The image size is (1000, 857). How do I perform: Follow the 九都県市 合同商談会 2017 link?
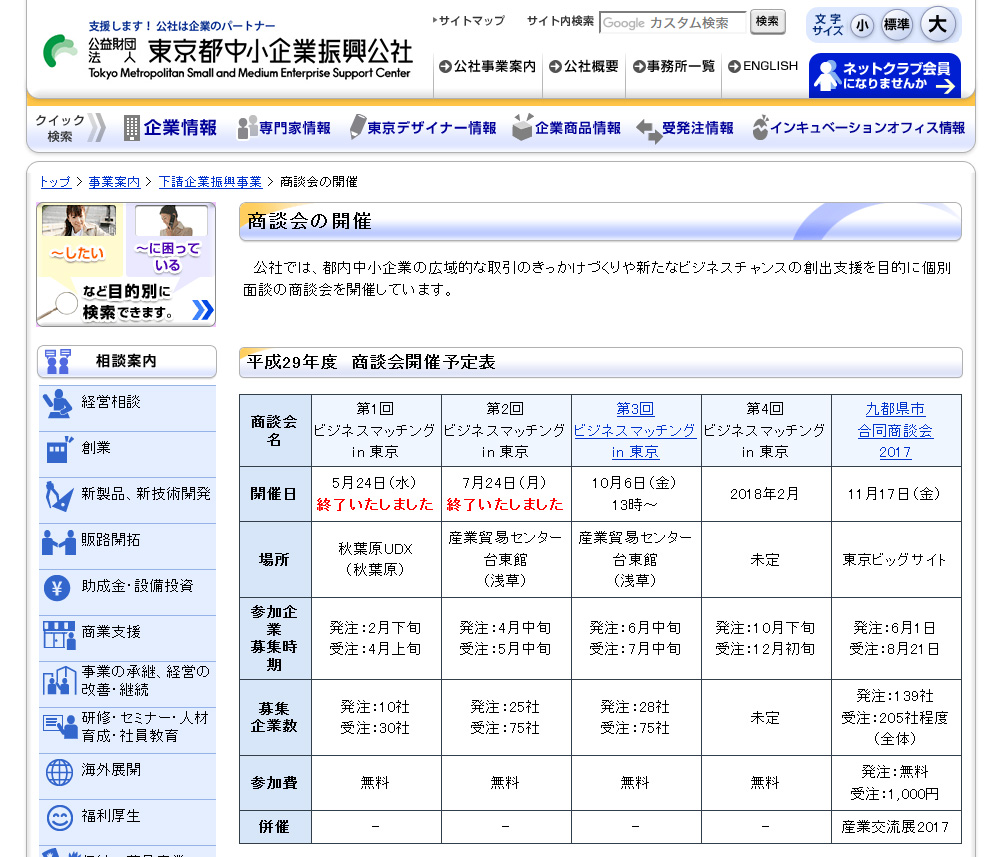[895, 430]
